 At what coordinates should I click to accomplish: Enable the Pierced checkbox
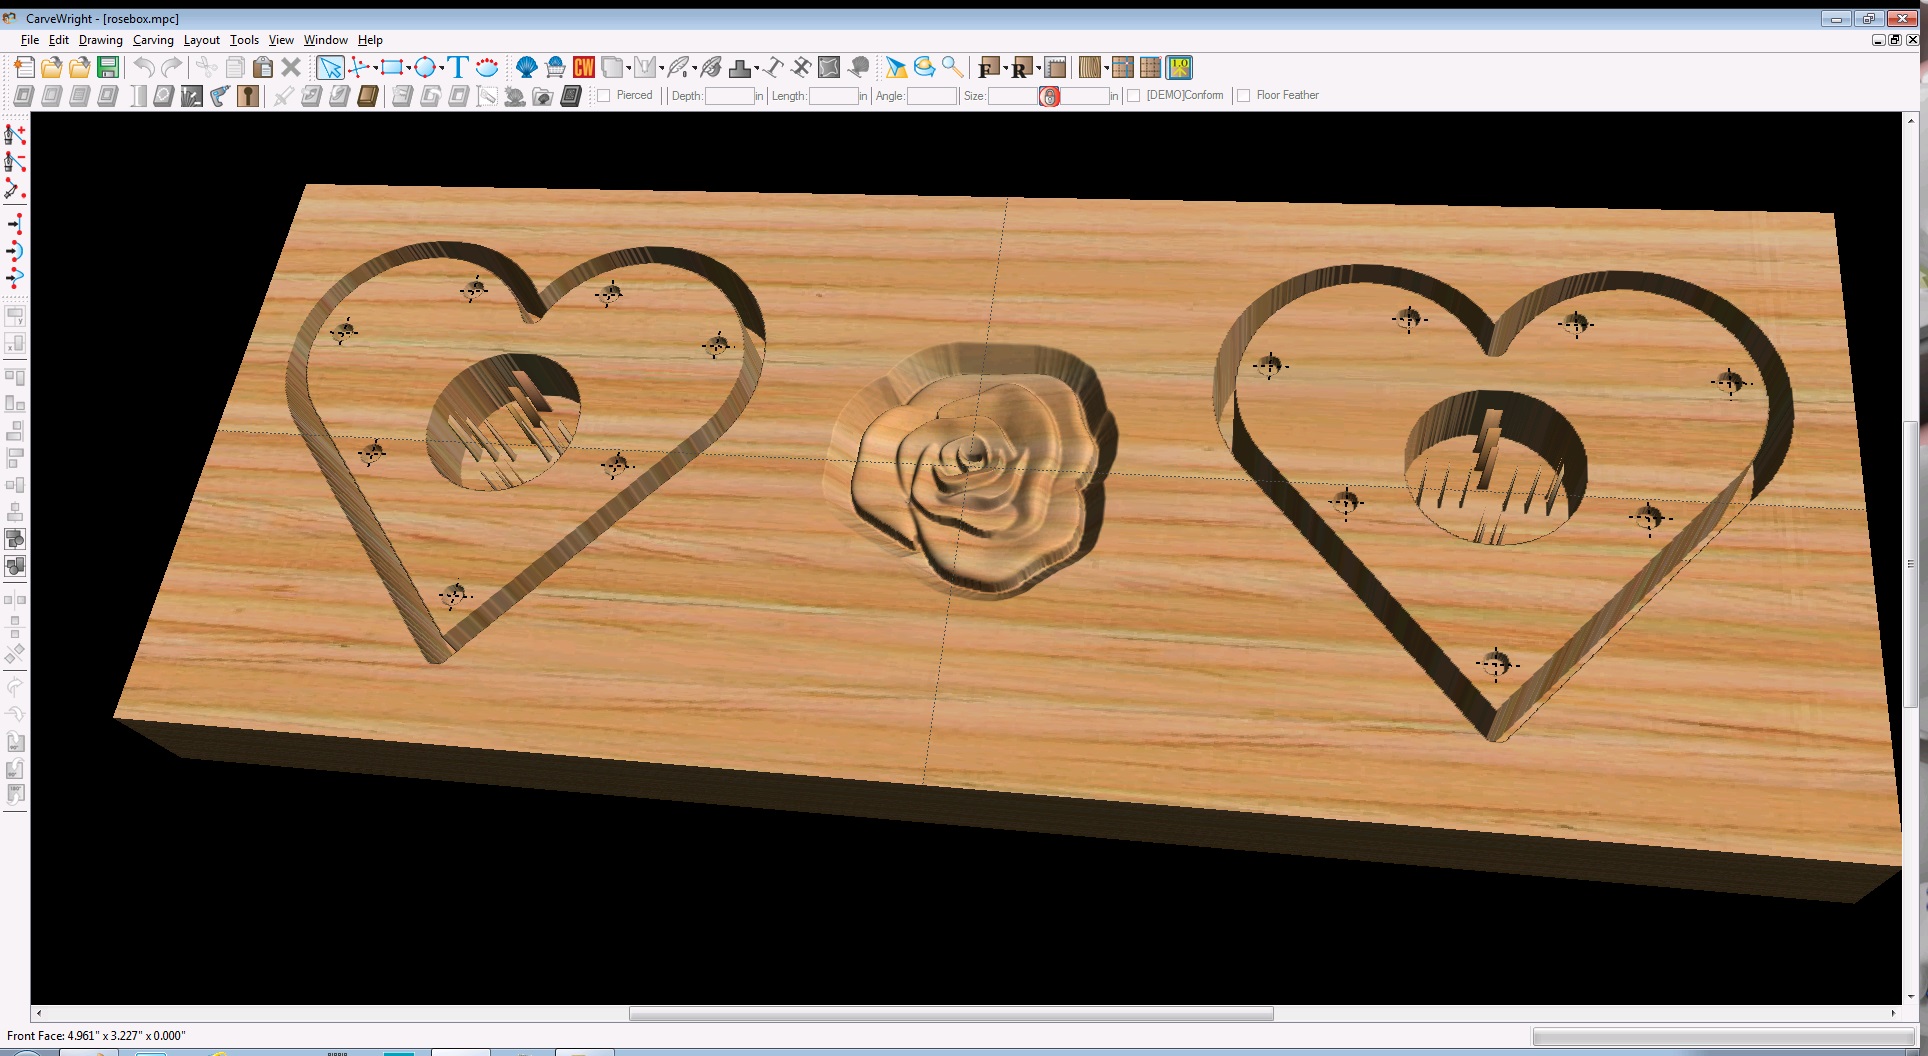coord(604,96)
